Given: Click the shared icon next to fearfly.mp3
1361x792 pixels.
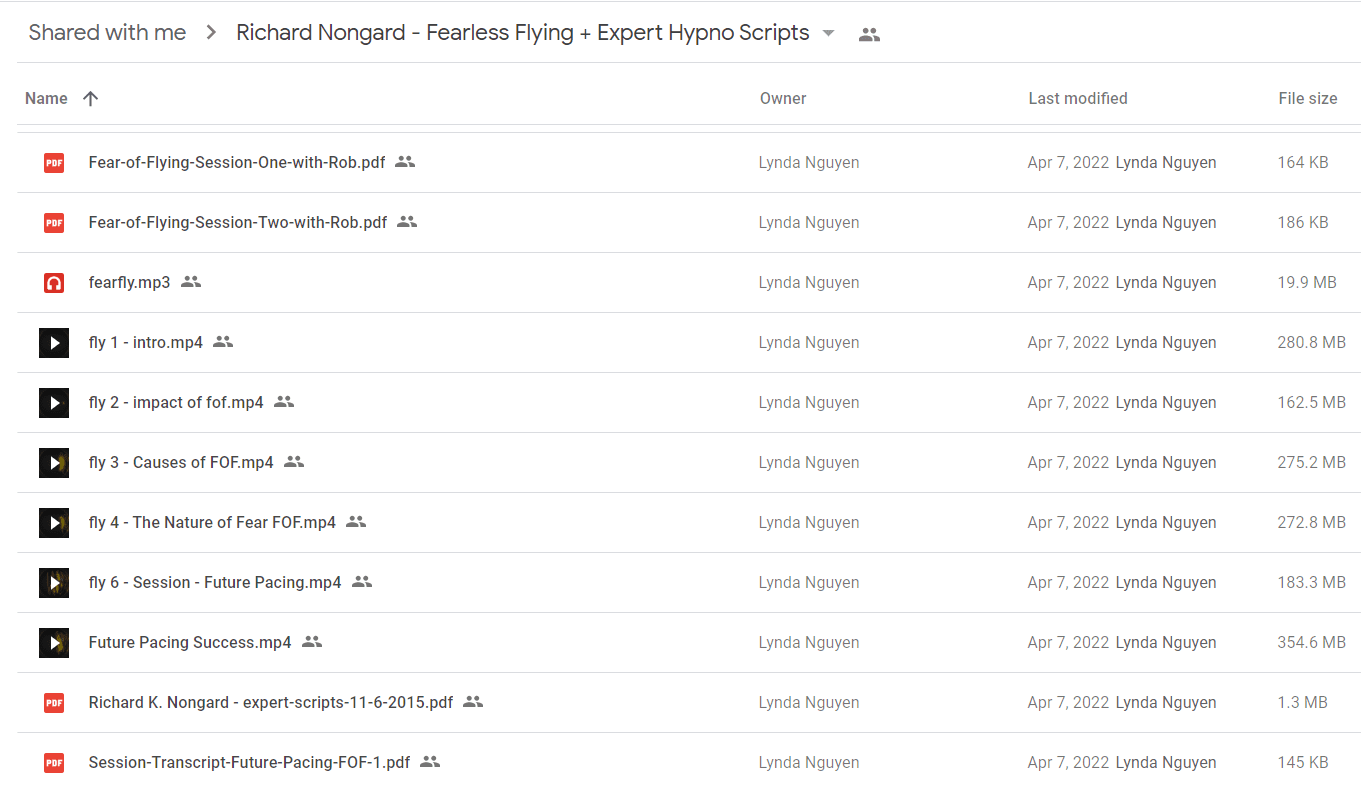Looking at the screenshot, I should tap(191, 282).
